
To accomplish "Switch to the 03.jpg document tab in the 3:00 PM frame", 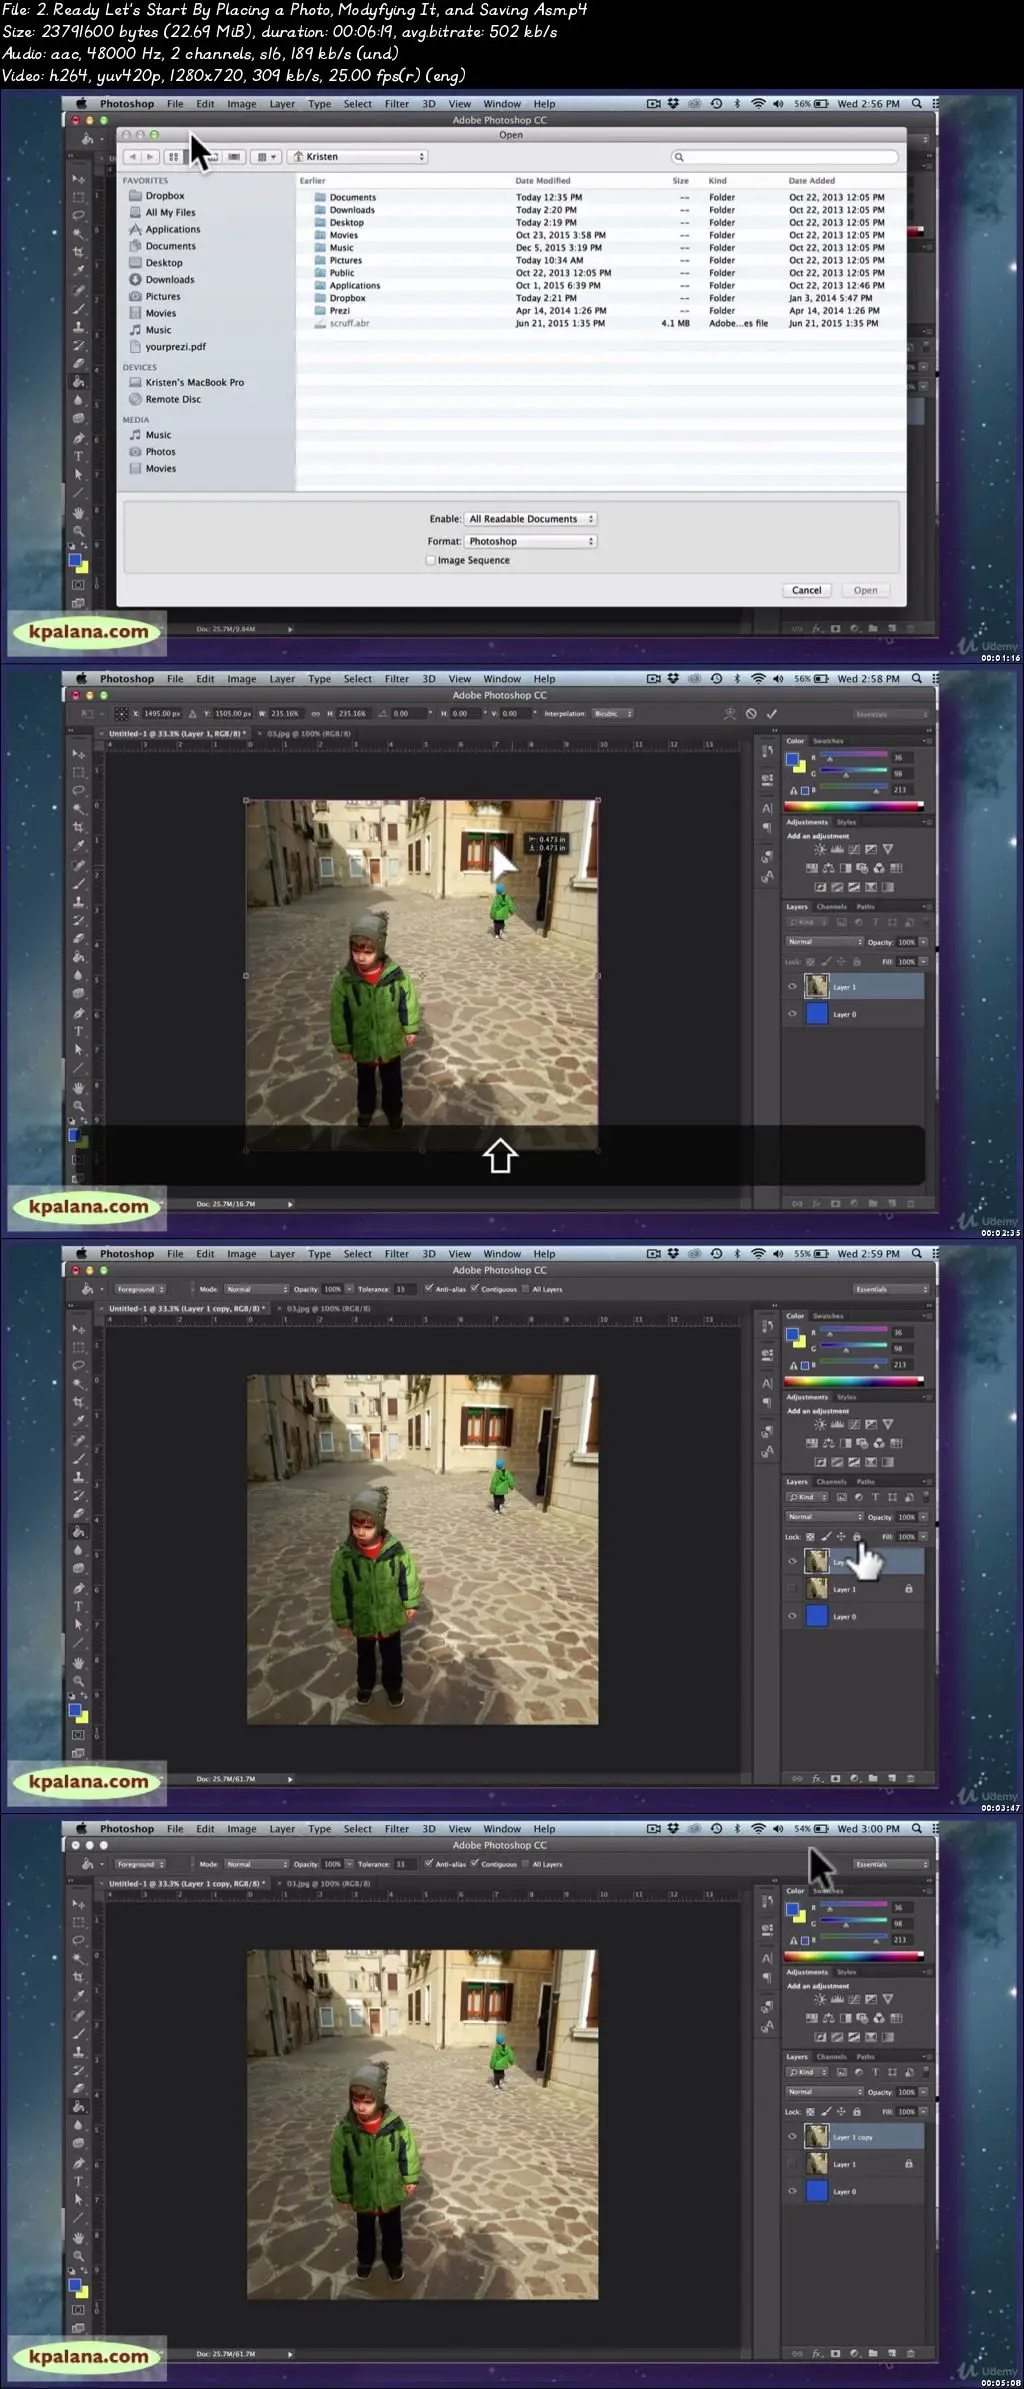I will pos(328,1883).
